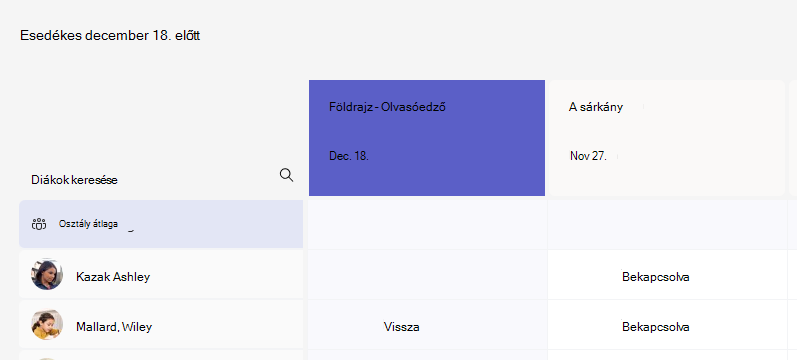Viewport: 797px width, 360px height.
Task: Click the Nov 27. due date
Action: [588, 156]
